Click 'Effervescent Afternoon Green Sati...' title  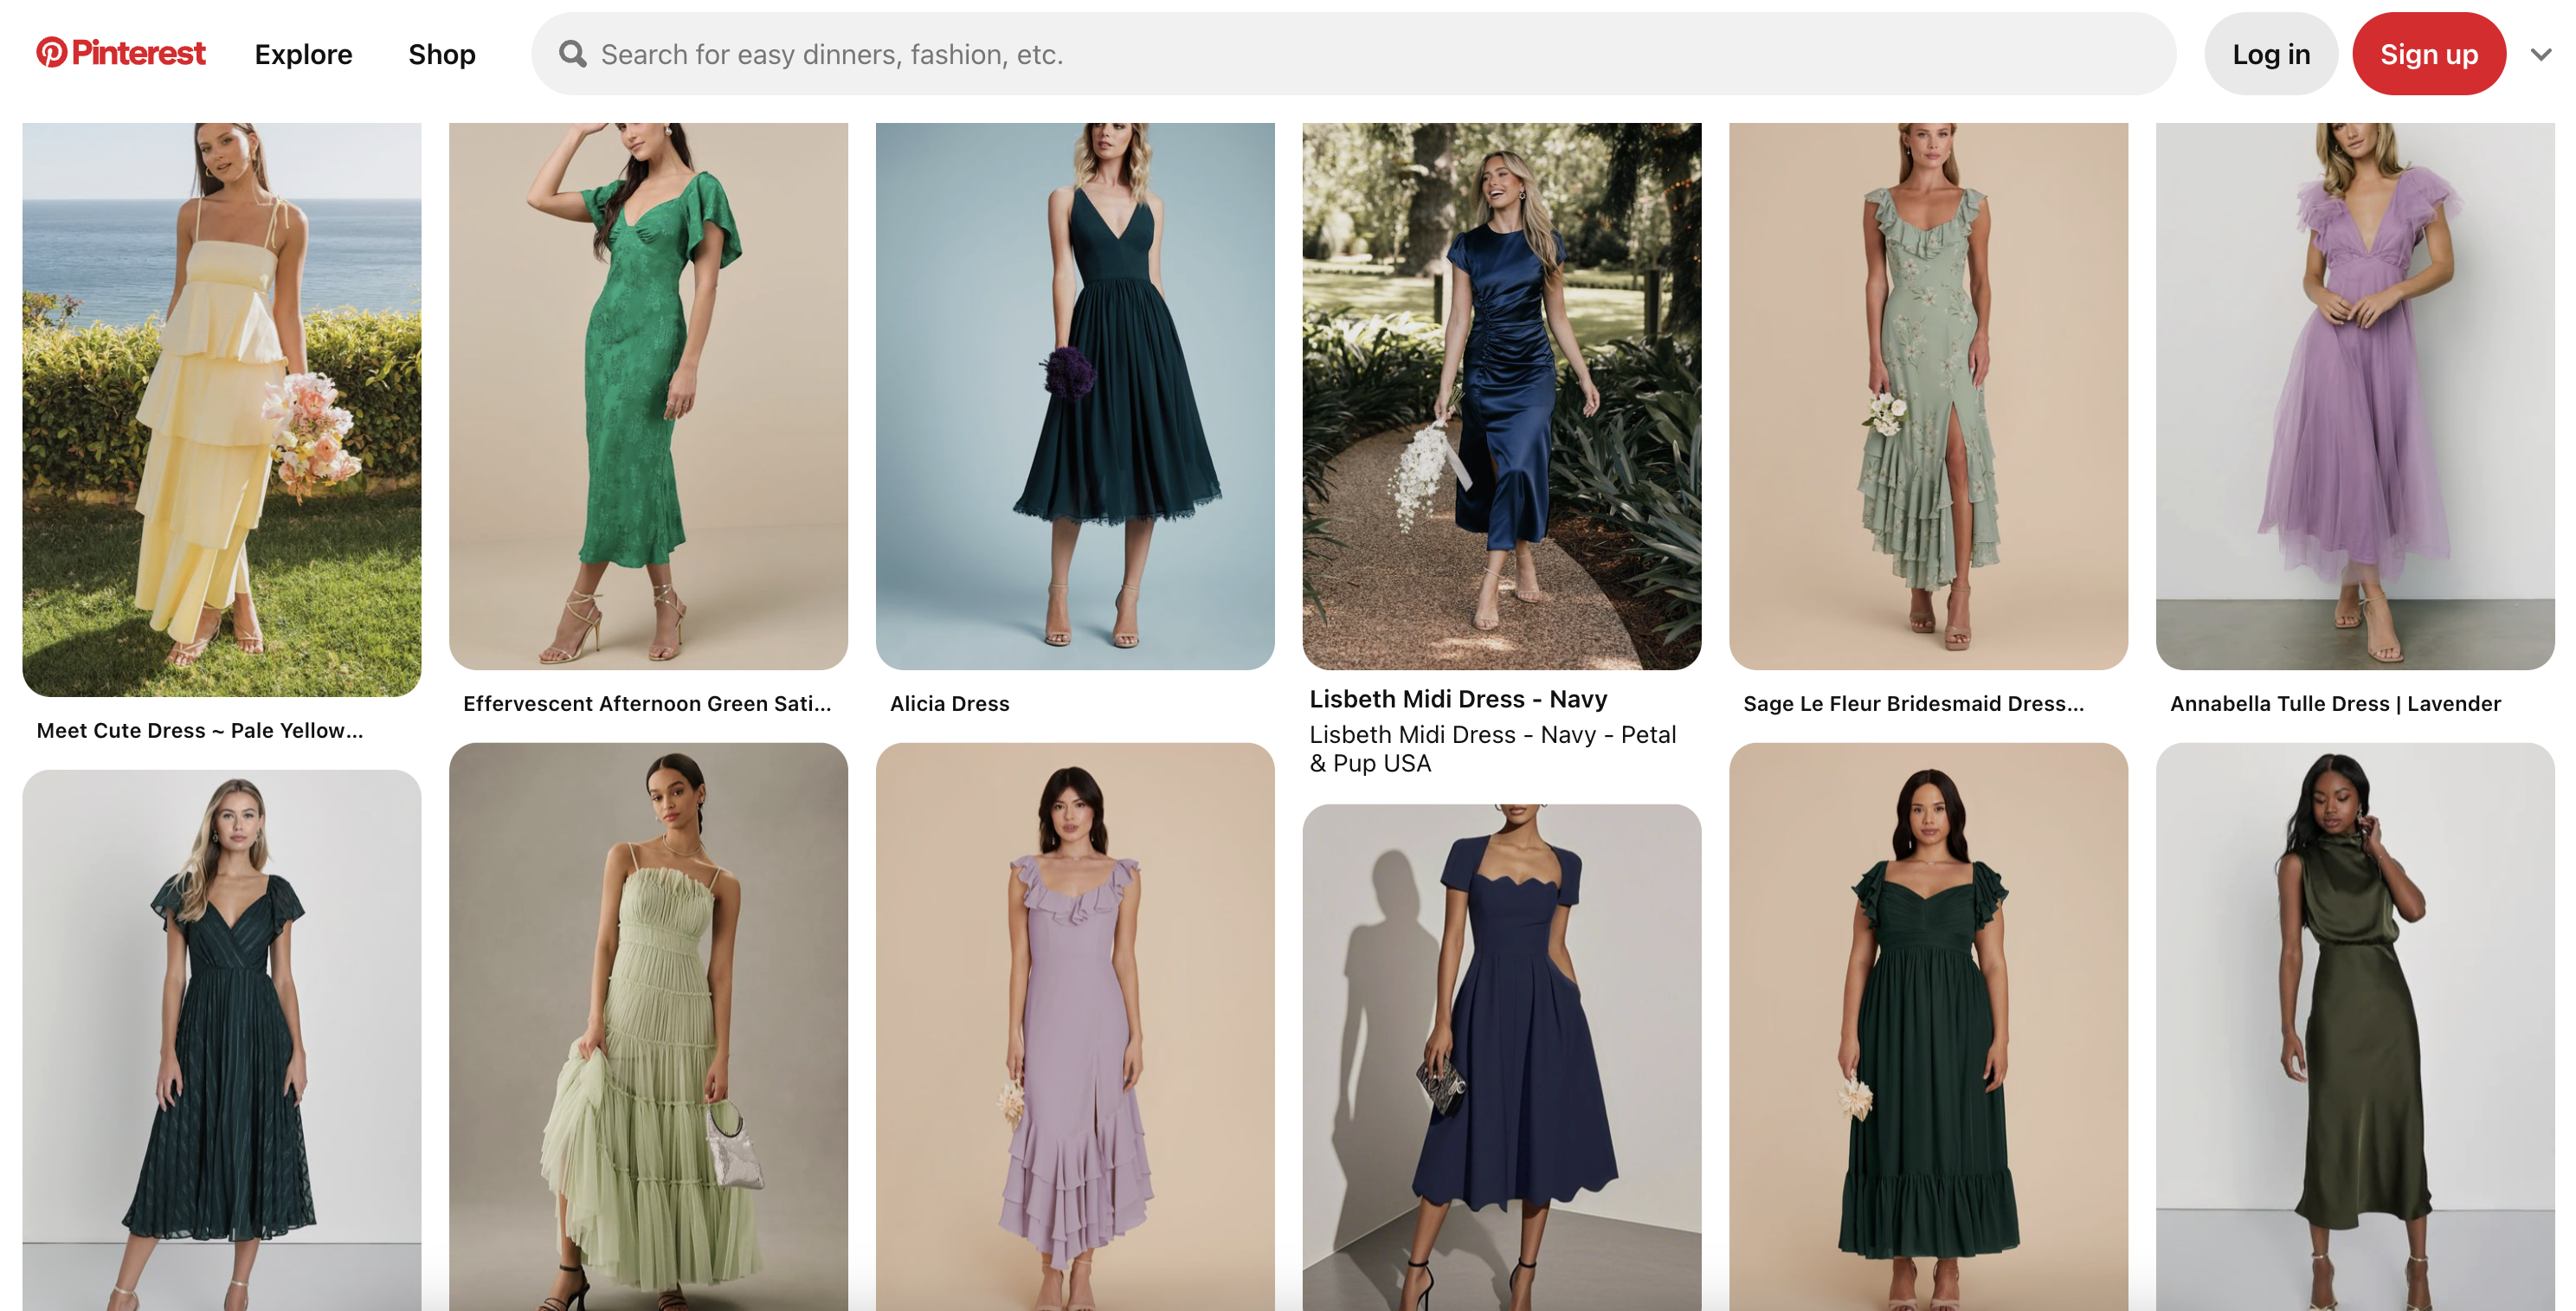647,704
